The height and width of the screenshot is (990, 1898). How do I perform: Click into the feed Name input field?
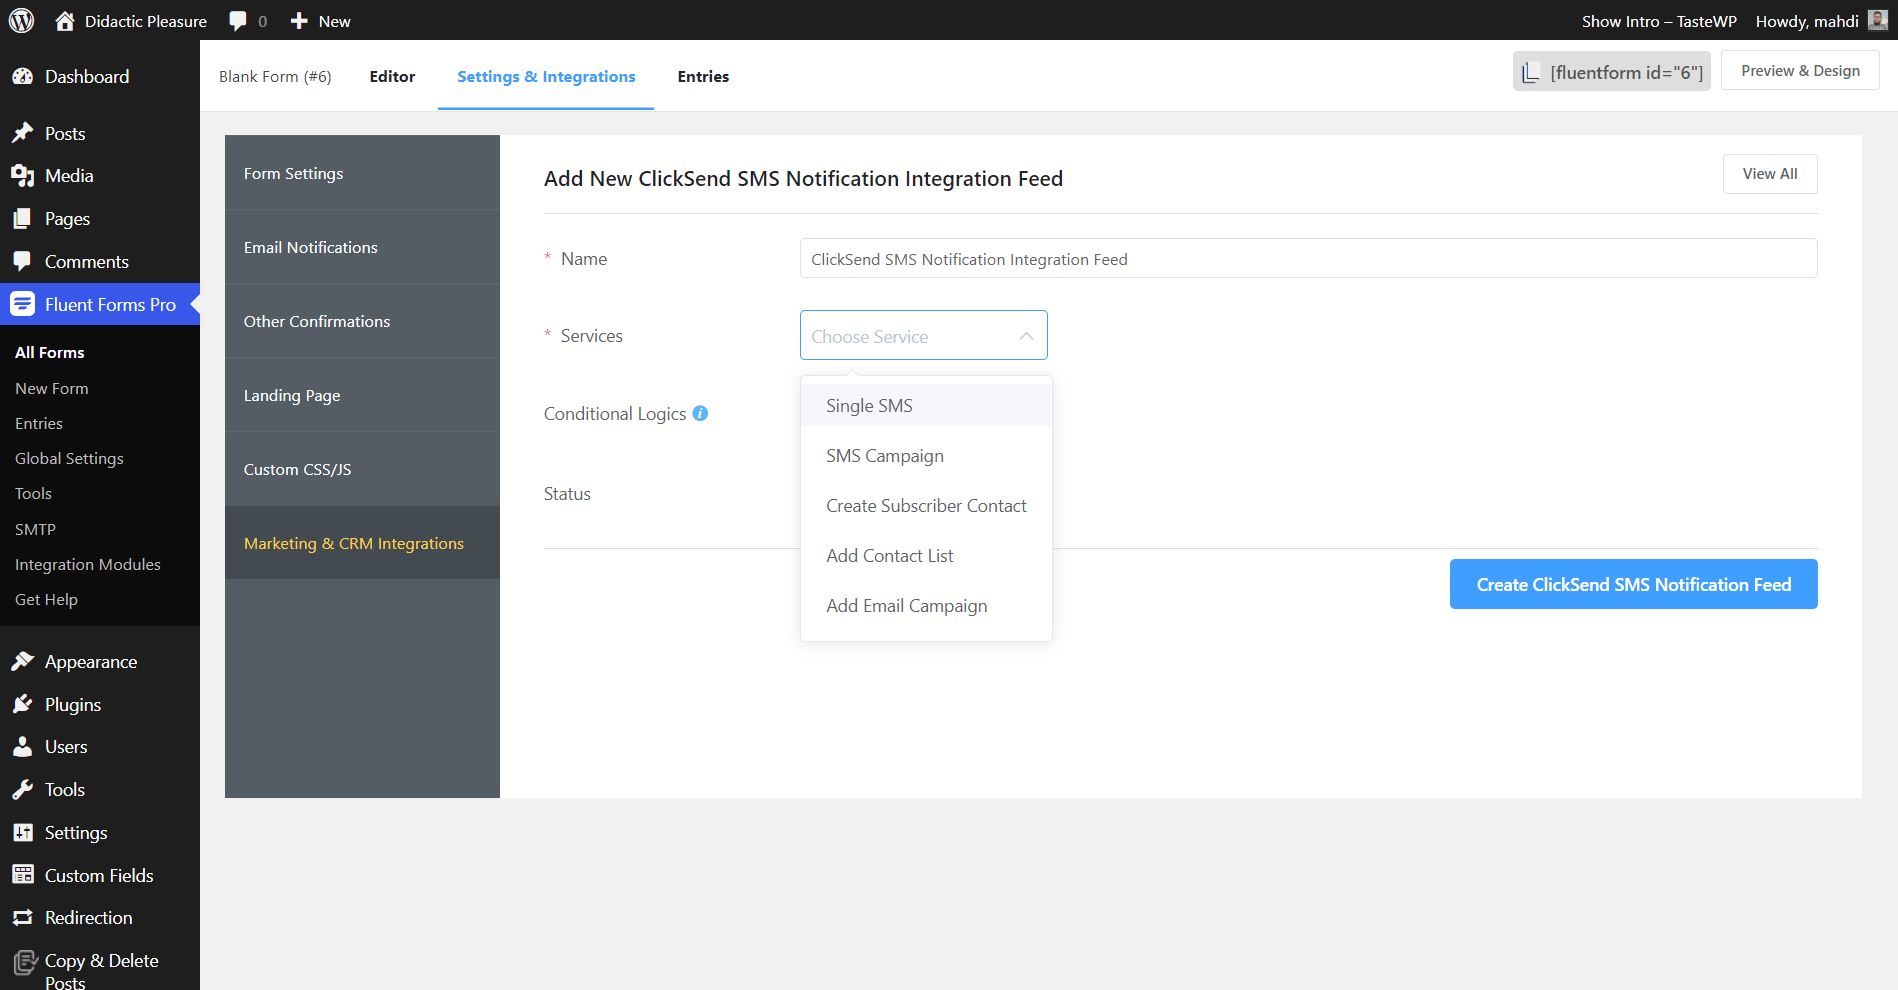(1308, 259)
